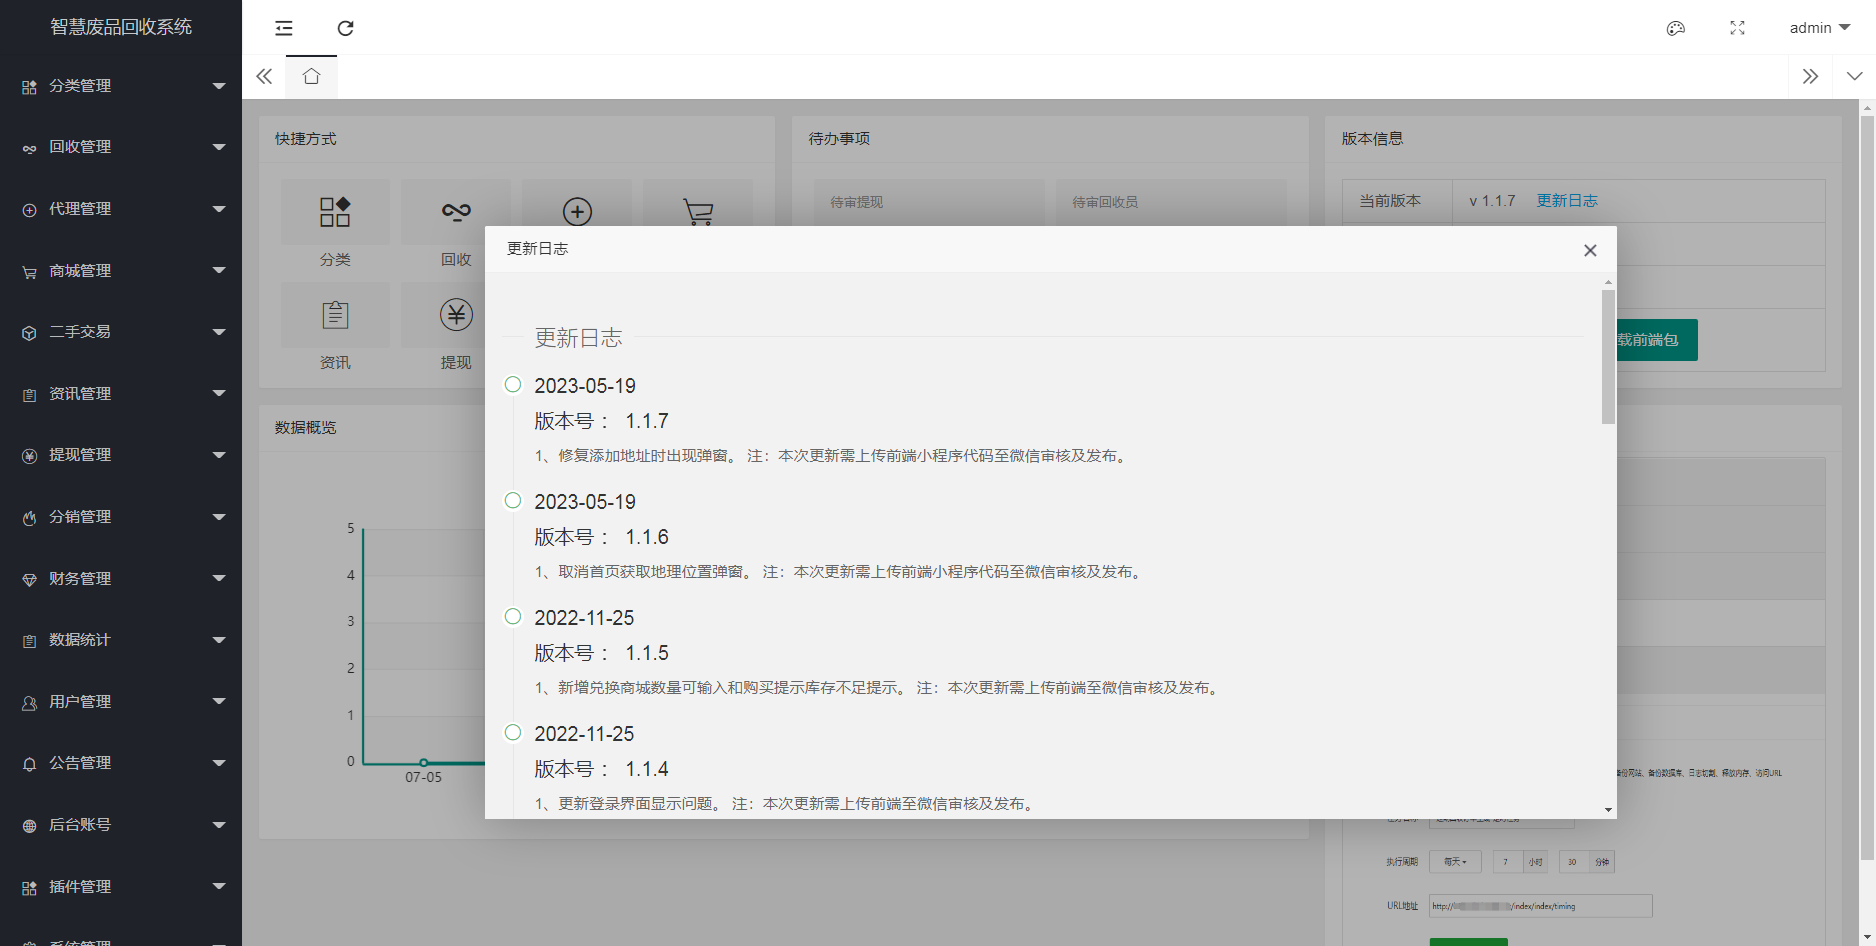Click the URL地址 input field
Viewport: 1876px width, 946px height.
pos(1540,906)
